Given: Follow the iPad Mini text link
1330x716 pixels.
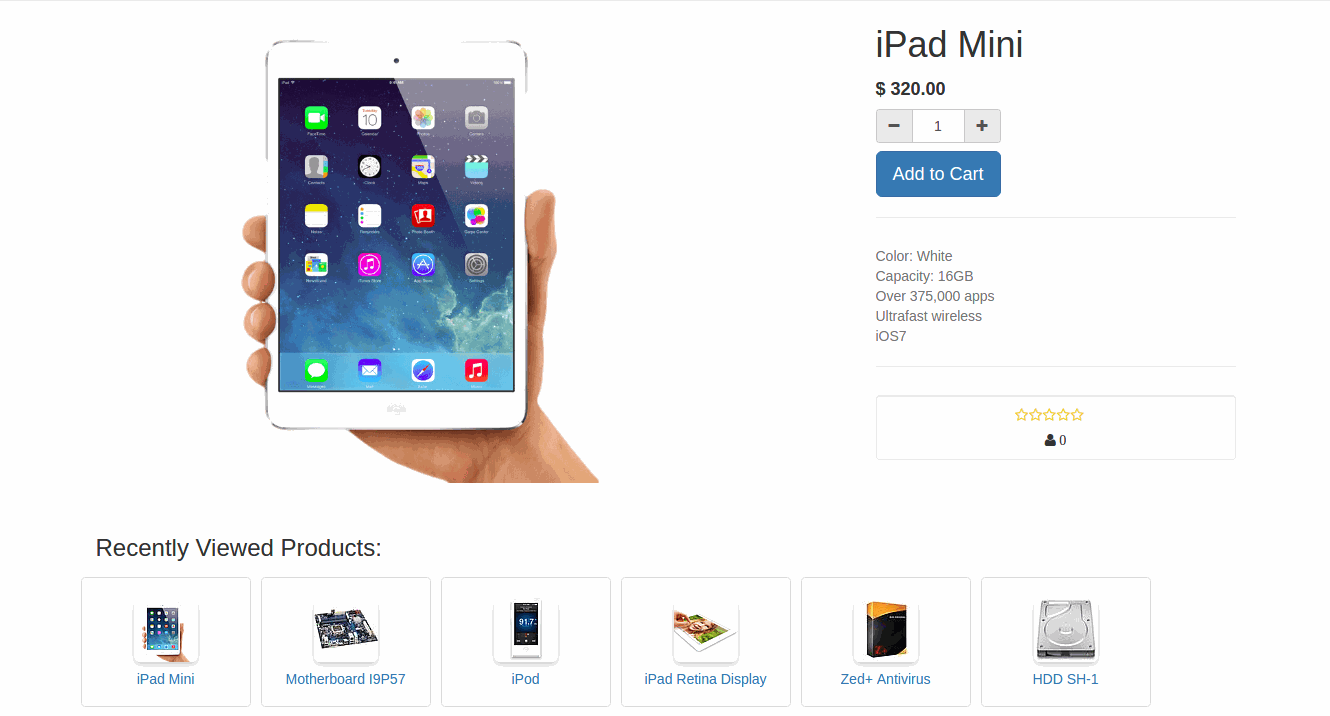Looking at the screenshot, I should point(166,679).
